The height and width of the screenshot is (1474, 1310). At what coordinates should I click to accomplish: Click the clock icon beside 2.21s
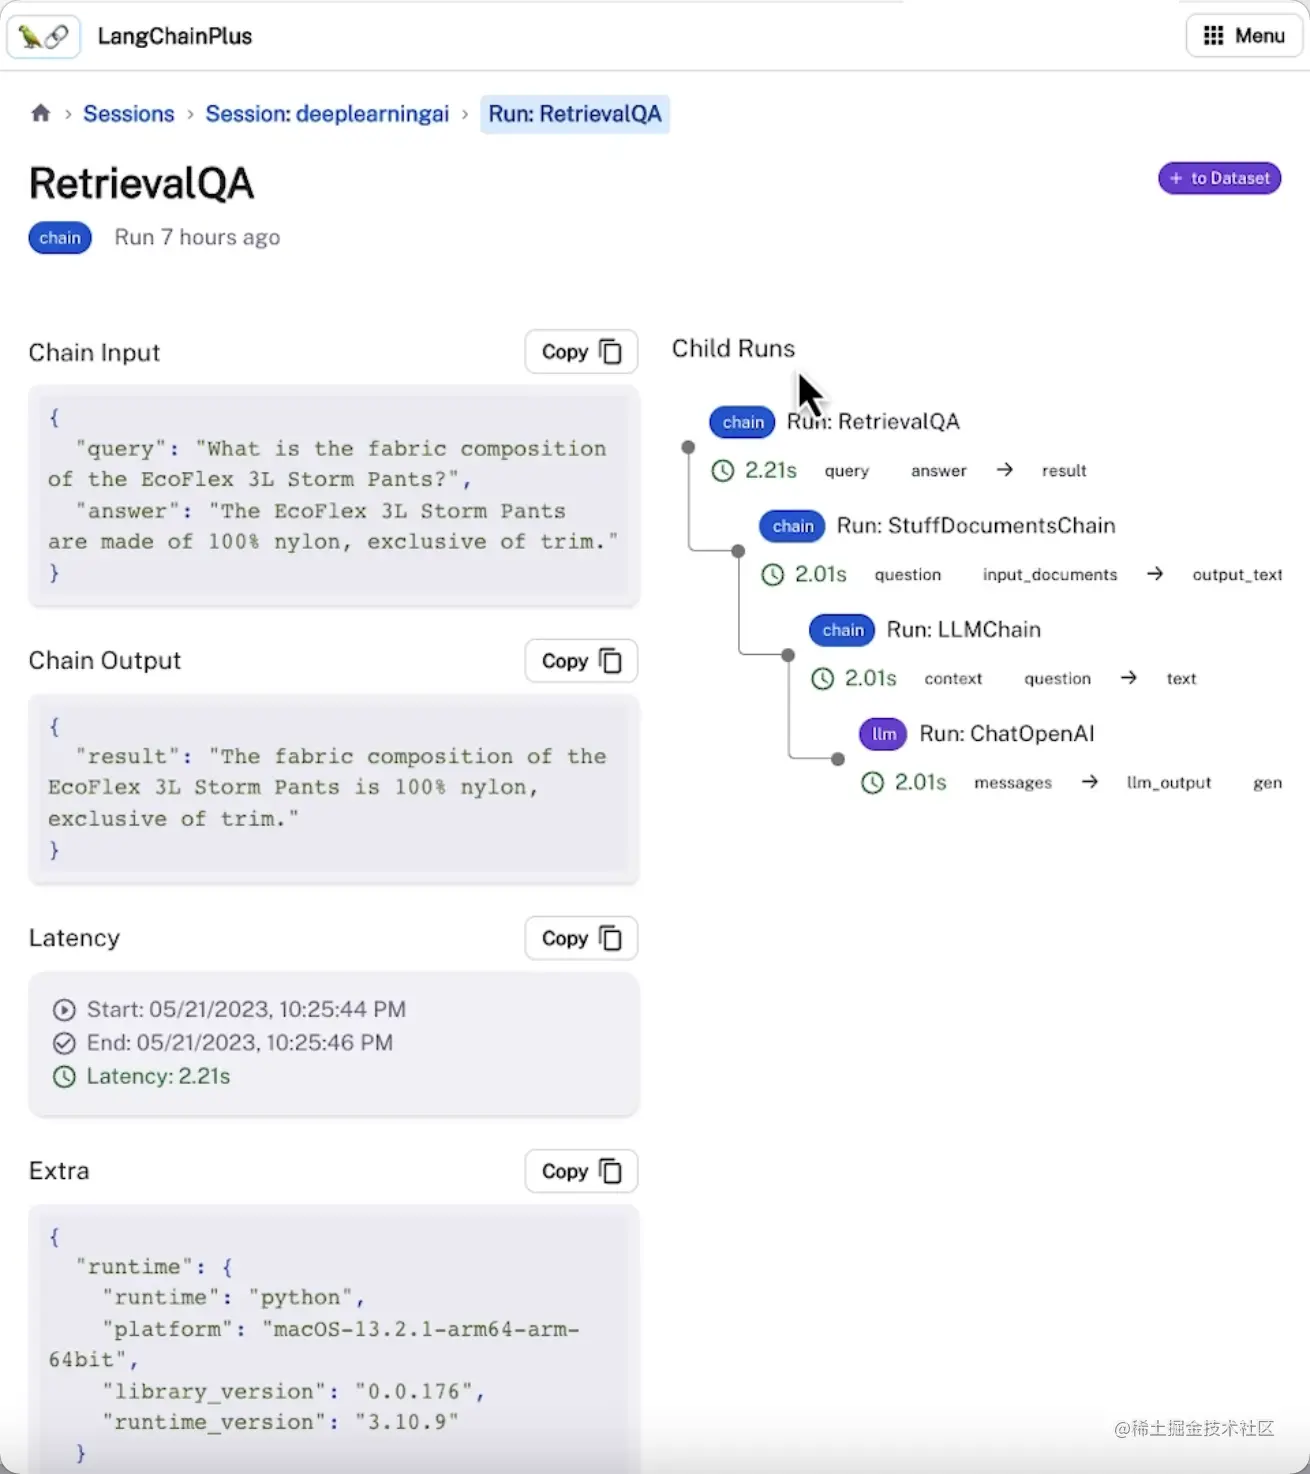tap(722, 471)
